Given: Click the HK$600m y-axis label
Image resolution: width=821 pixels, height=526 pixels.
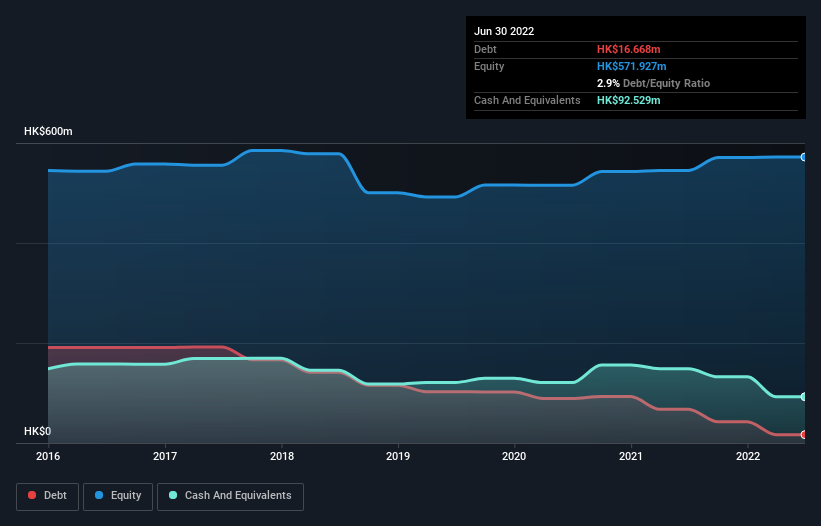Looking at the screenshot, I should click(x=48, y=131).
